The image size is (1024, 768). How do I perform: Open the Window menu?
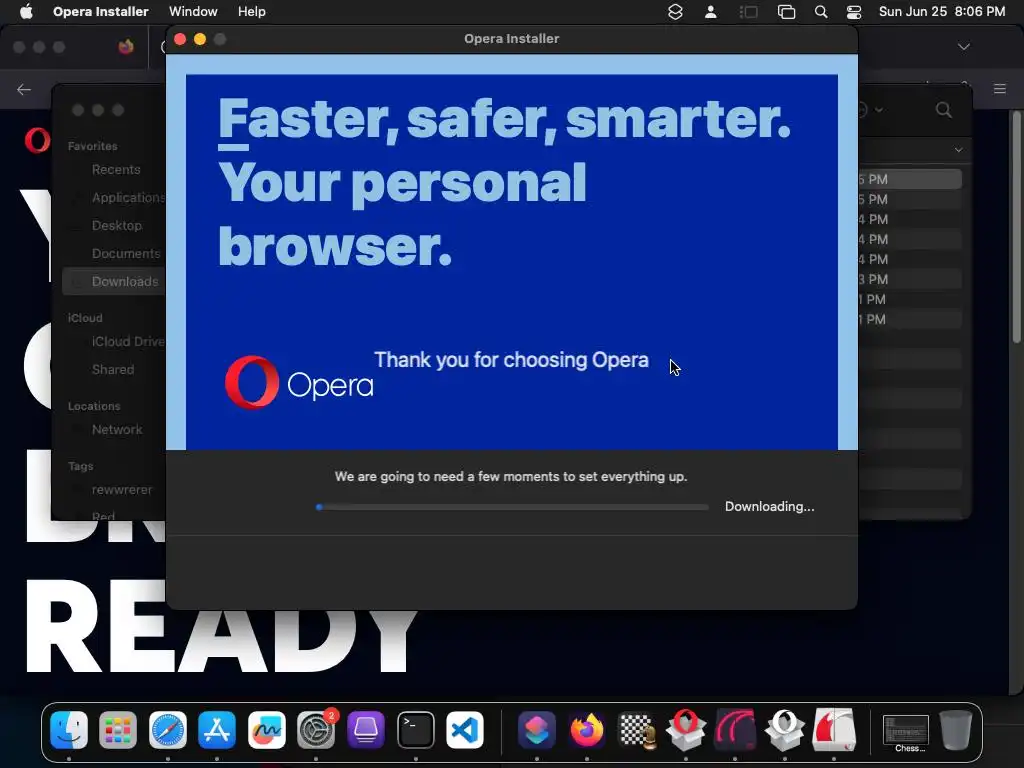(193, 12)
